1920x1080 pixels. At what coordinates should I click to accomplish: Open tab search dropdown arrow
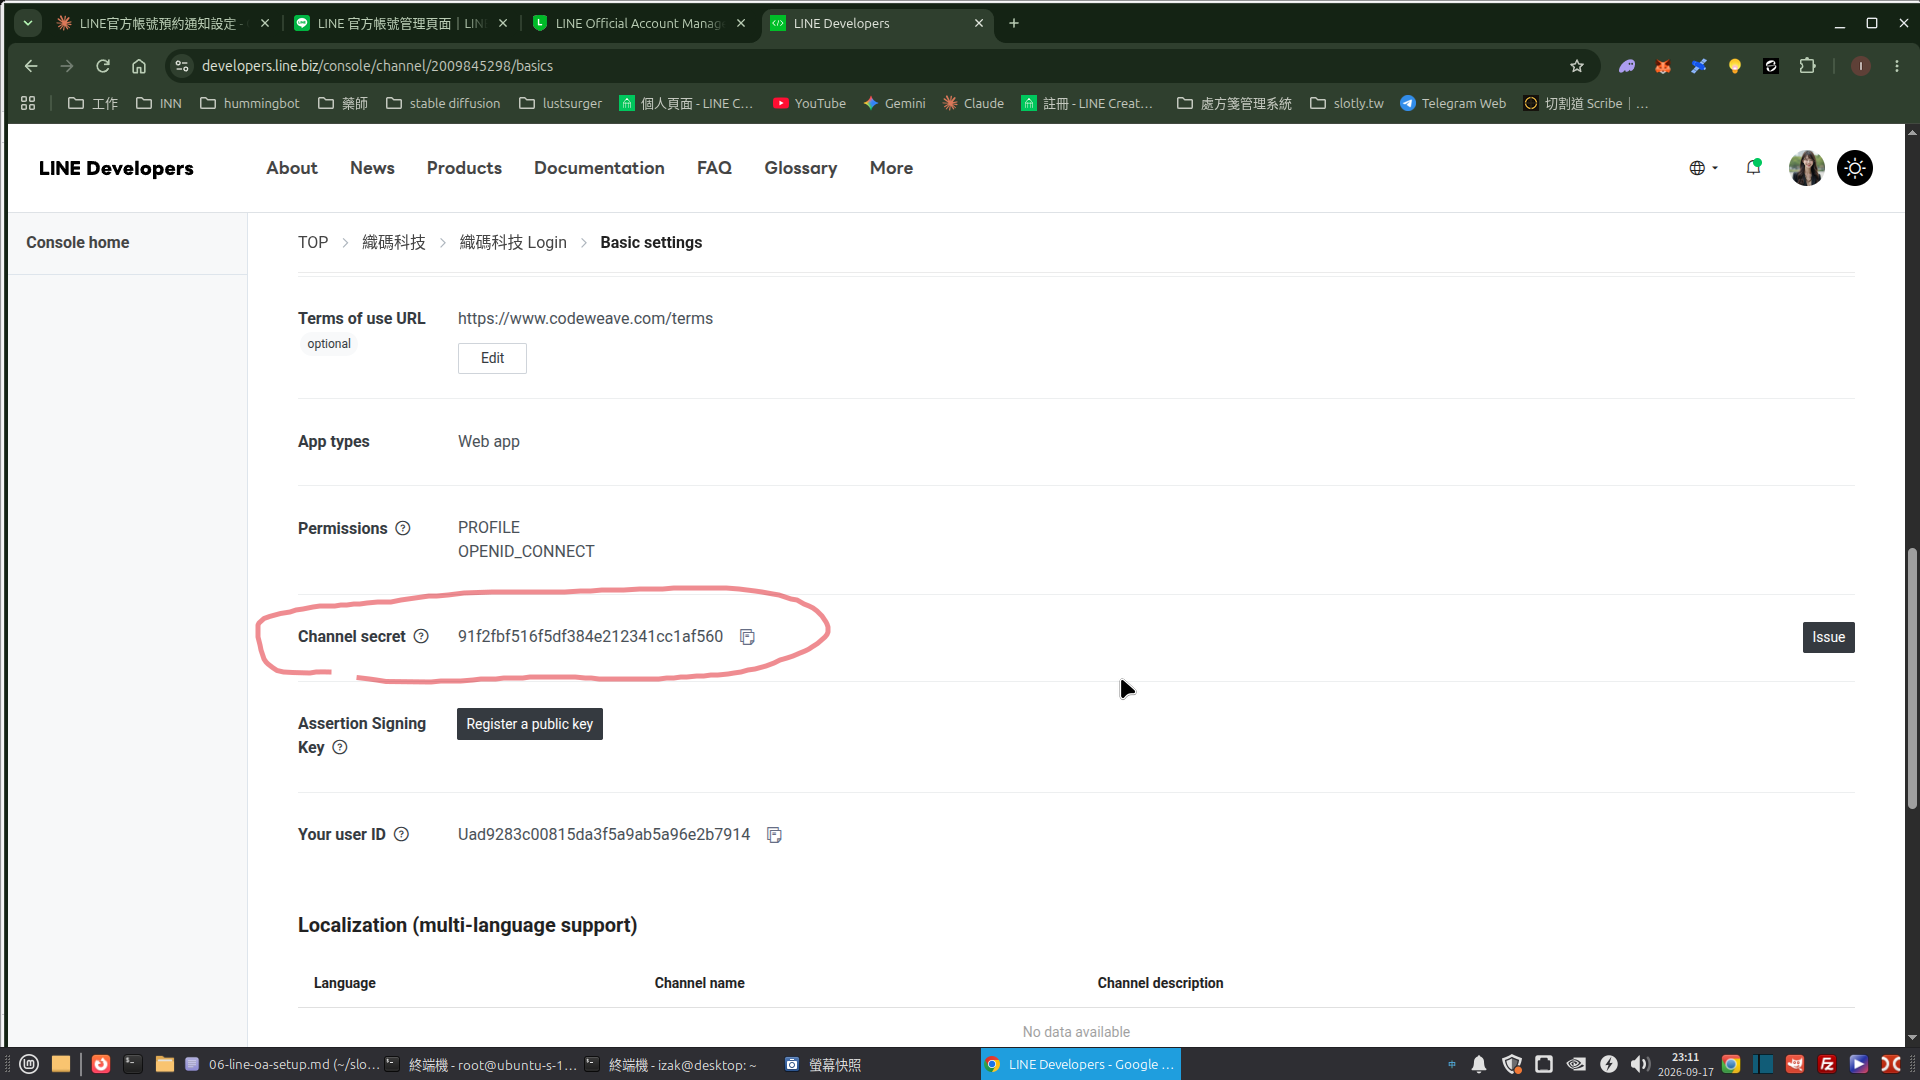tap(28, 23)
